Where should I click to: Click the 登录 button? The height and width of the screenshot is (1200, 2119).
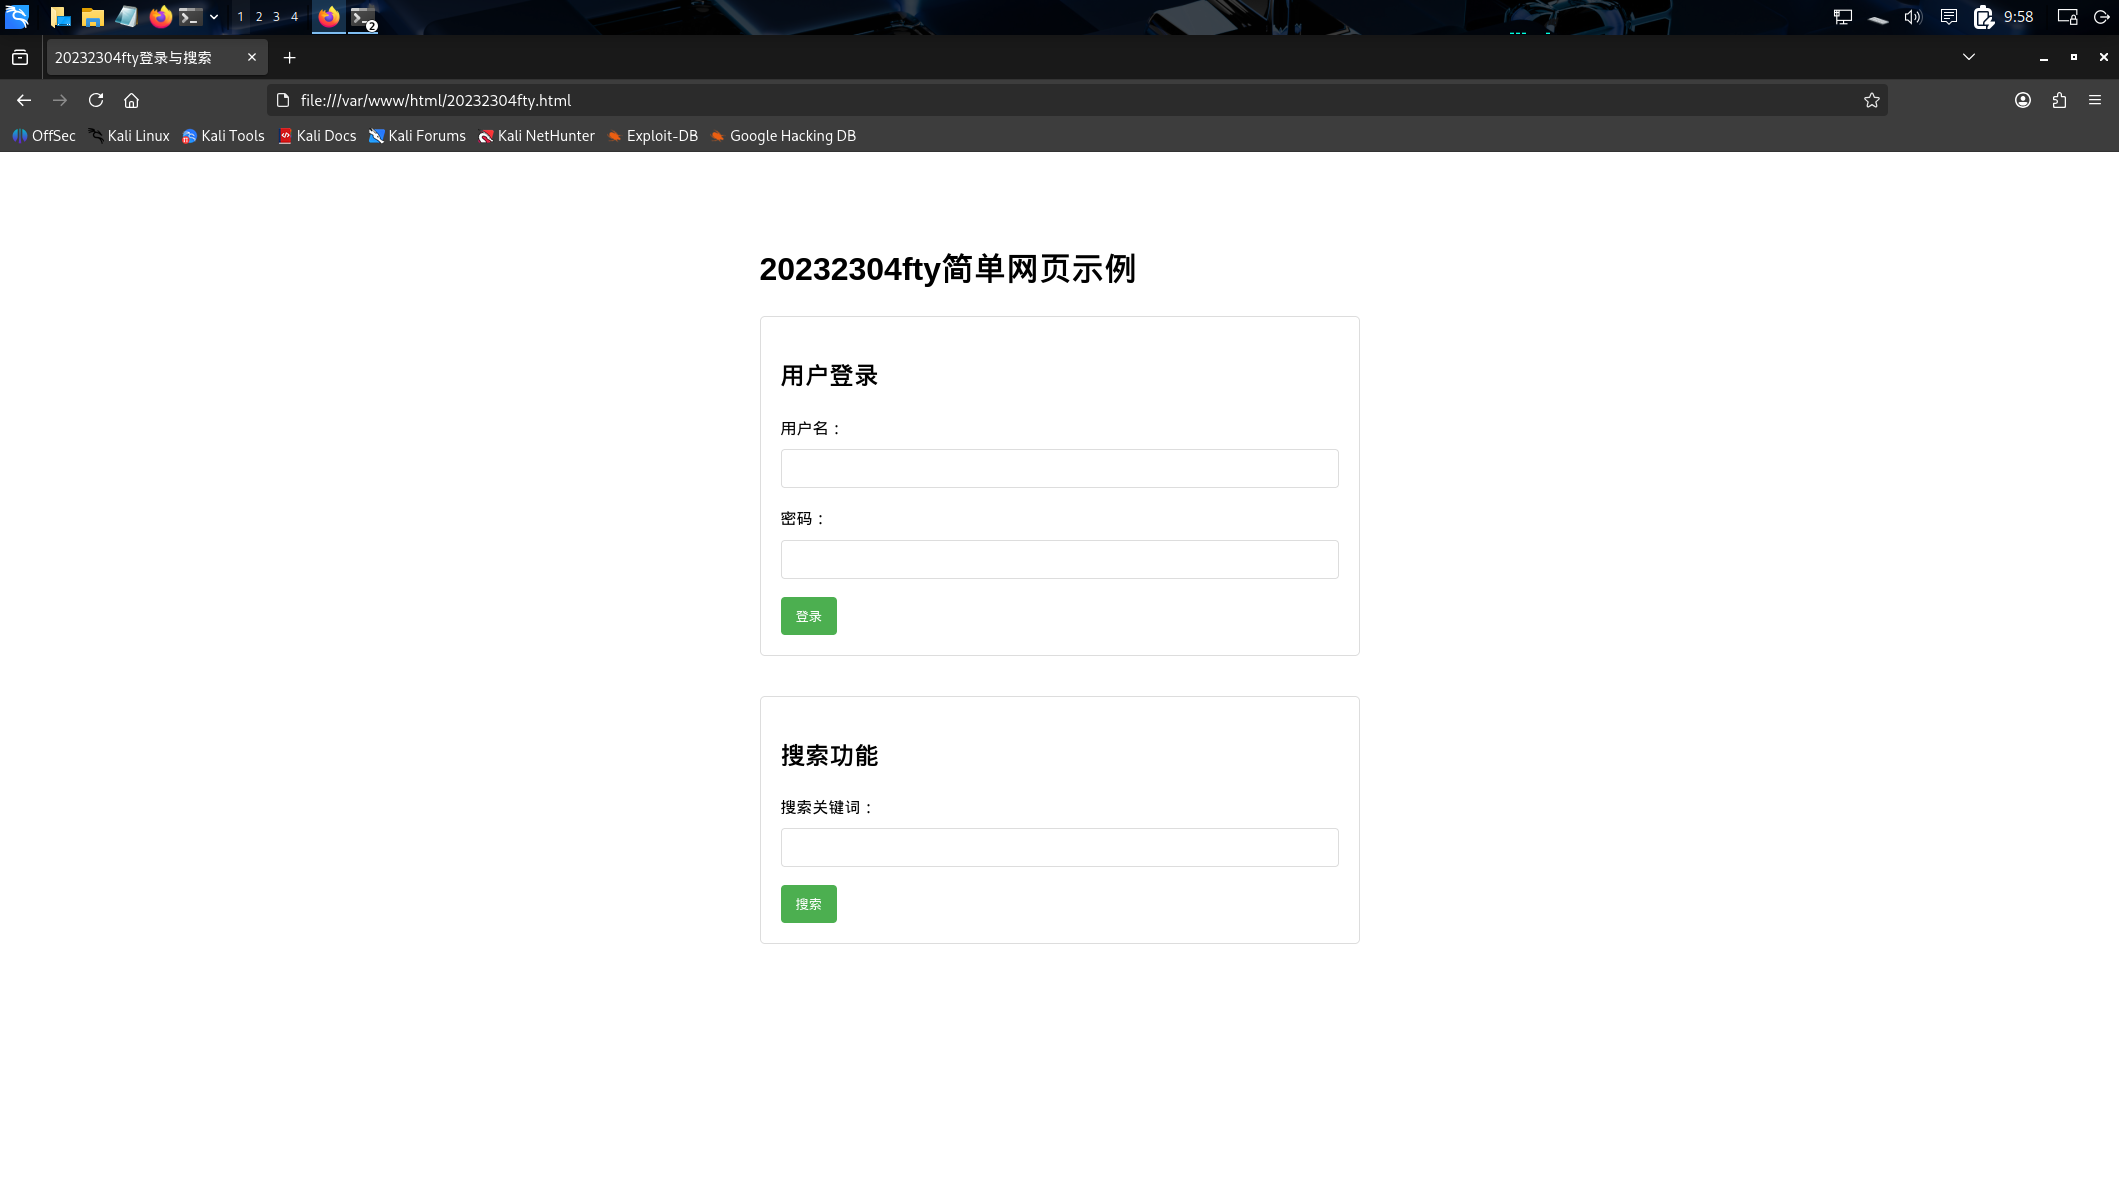808,616
